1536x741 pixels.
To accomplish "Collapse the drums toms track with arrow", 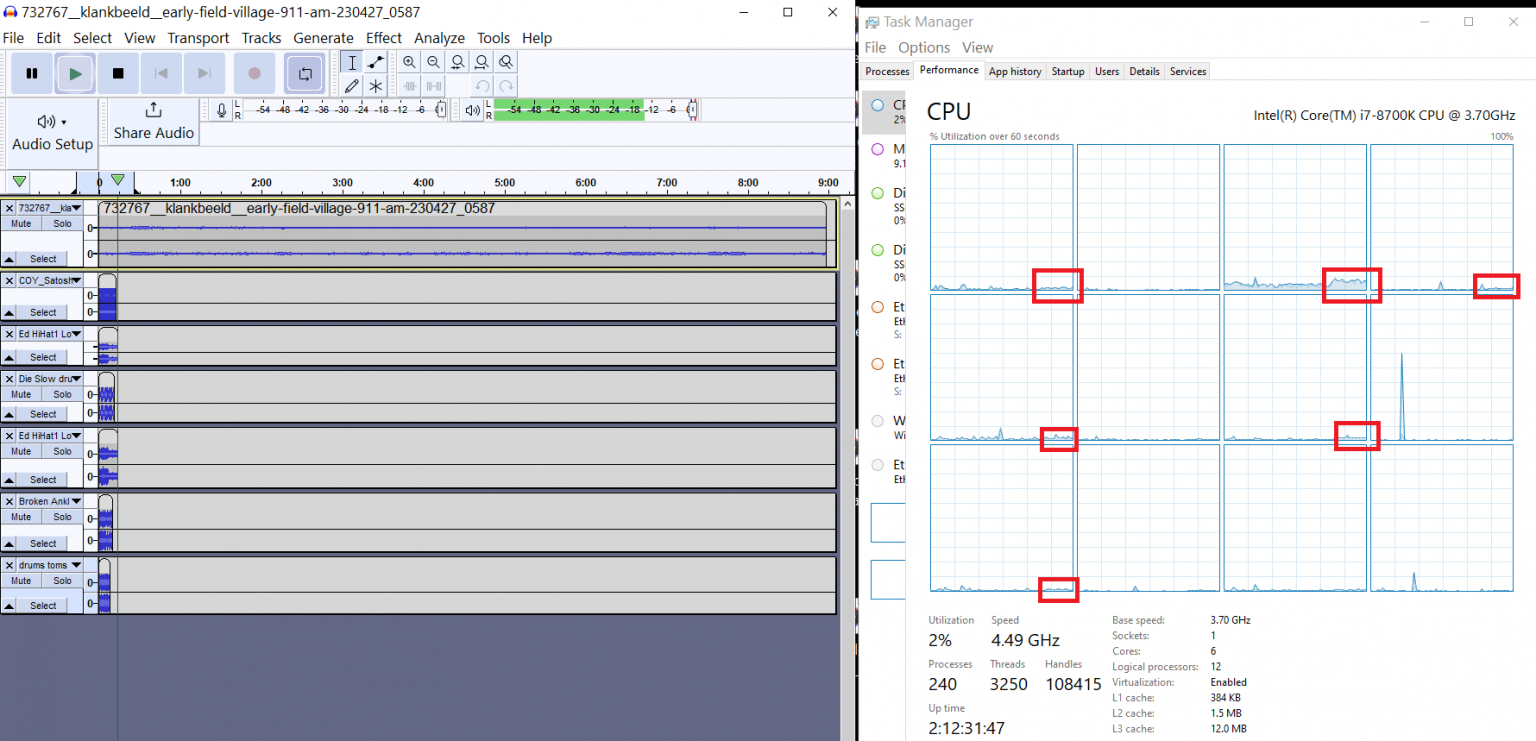I will (x=9, y=606).
